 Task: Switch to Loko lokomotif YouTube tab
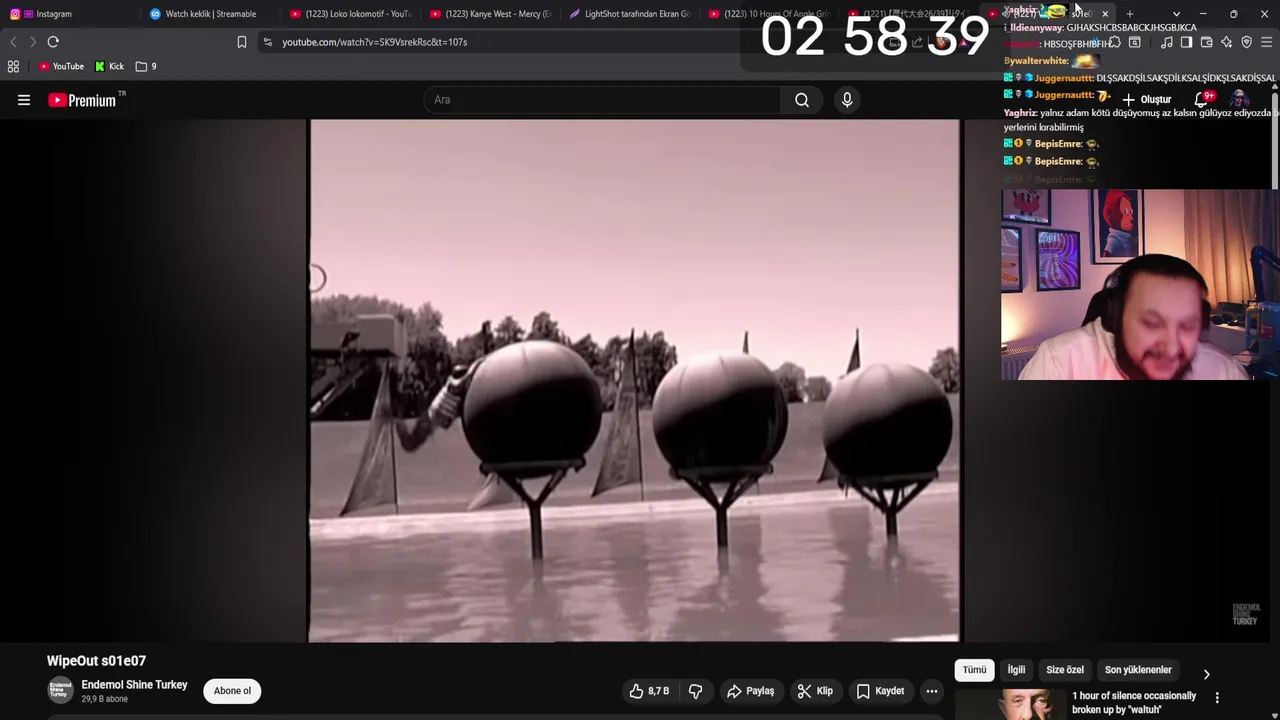350,14
